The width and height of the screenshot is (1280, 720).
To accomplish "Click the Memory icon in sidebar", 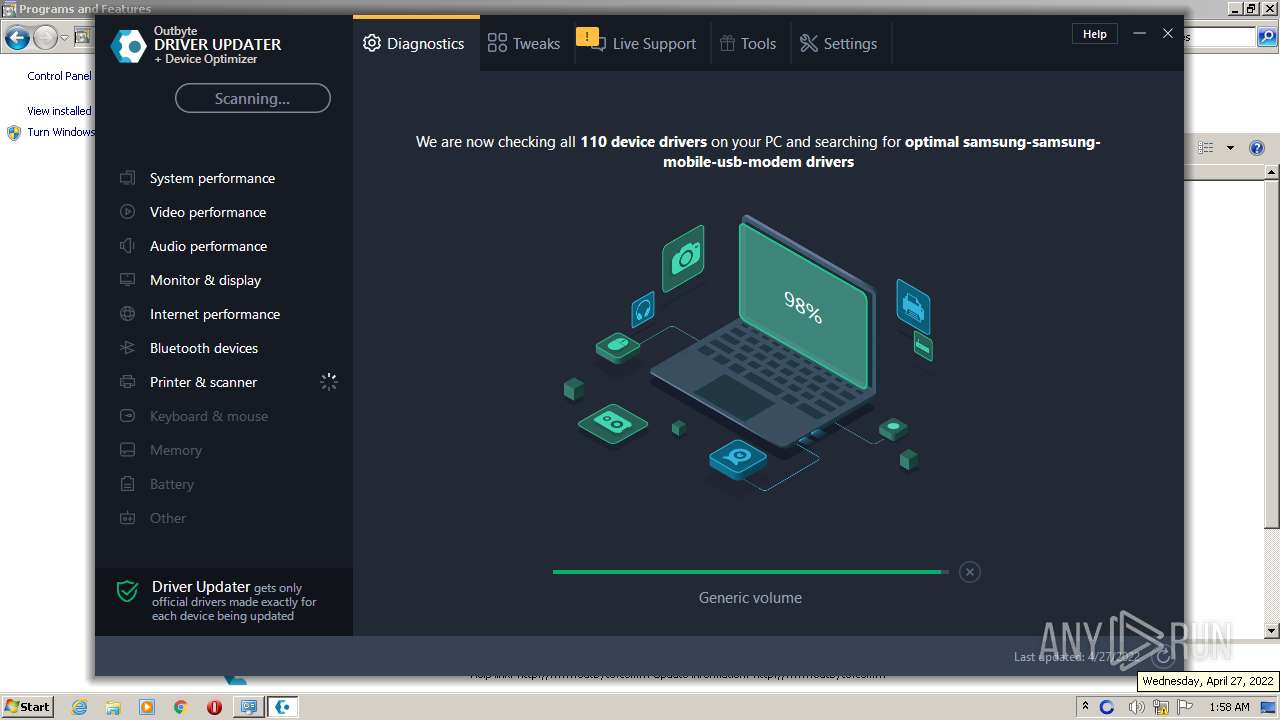I will coord(127,450).
